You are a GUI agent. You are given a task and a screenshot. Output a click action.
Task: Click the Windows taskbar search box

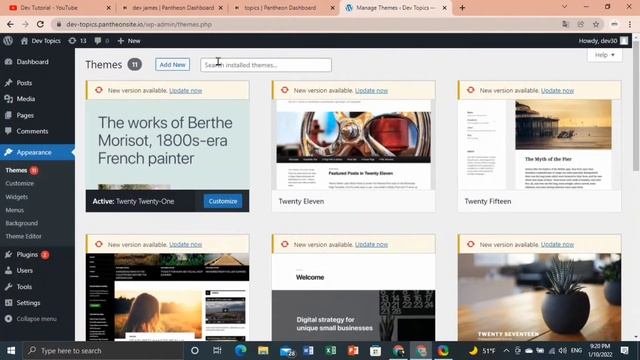103,351
